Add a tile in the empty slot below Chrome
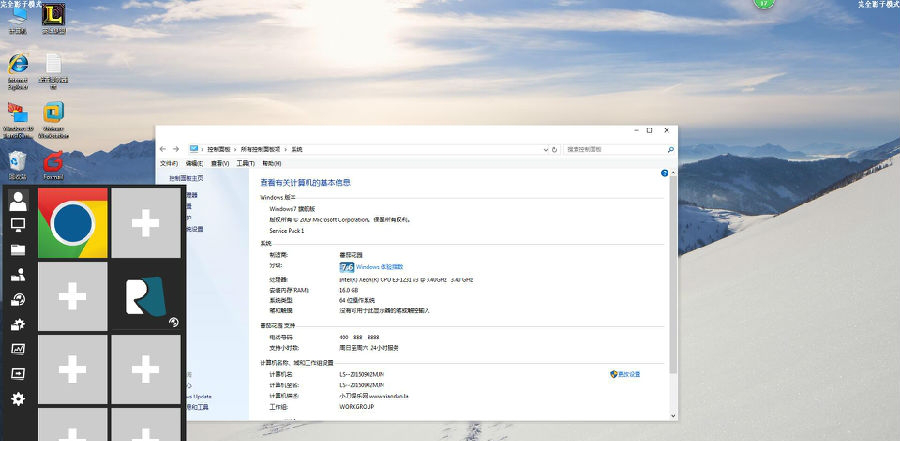Screen dimensions: 900x458 pyautogui.click(x=72, y=296)
